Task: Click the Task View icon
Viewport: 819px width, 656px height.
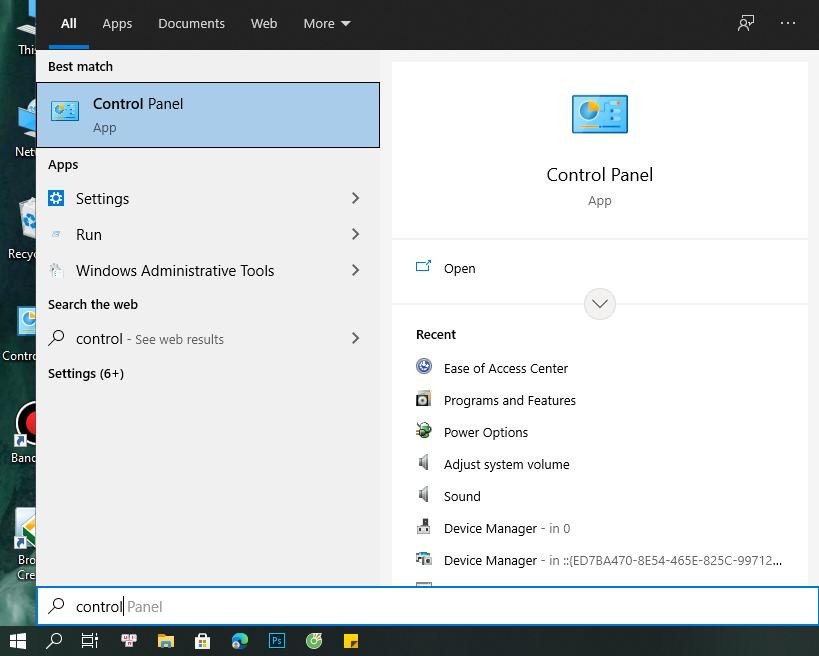Action: click(90, 641)
